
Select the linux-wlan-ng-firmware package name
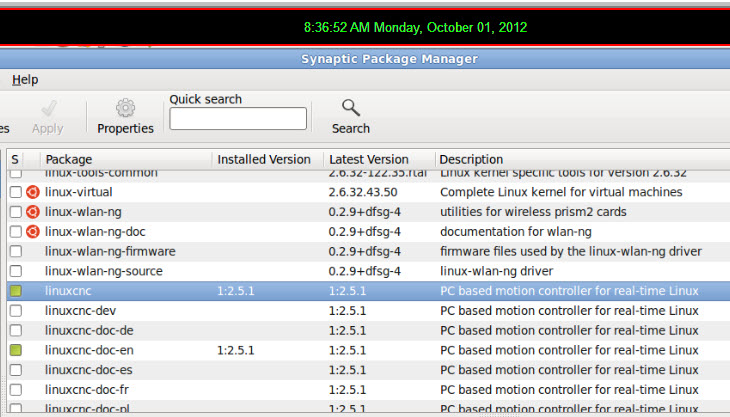(x=110, y=251)
